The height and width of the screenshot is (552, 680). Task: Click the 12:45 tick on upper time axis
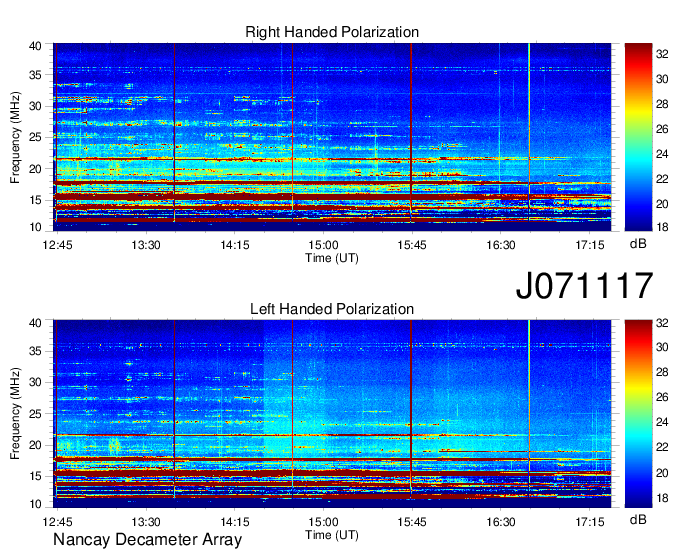click(57, 245)
